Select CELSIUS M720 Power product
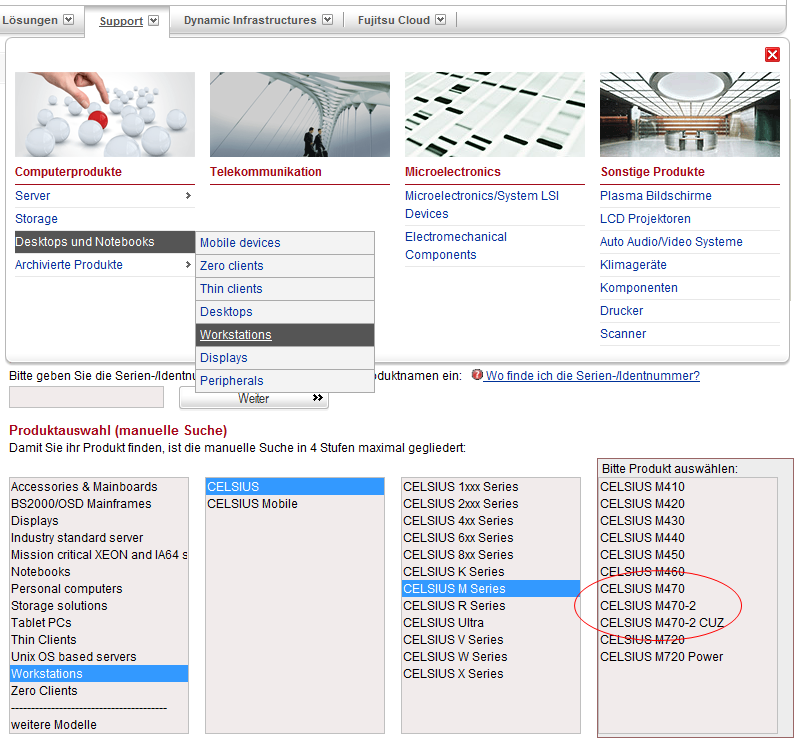This screenshot has width=808, height=745. coord(688,656)
